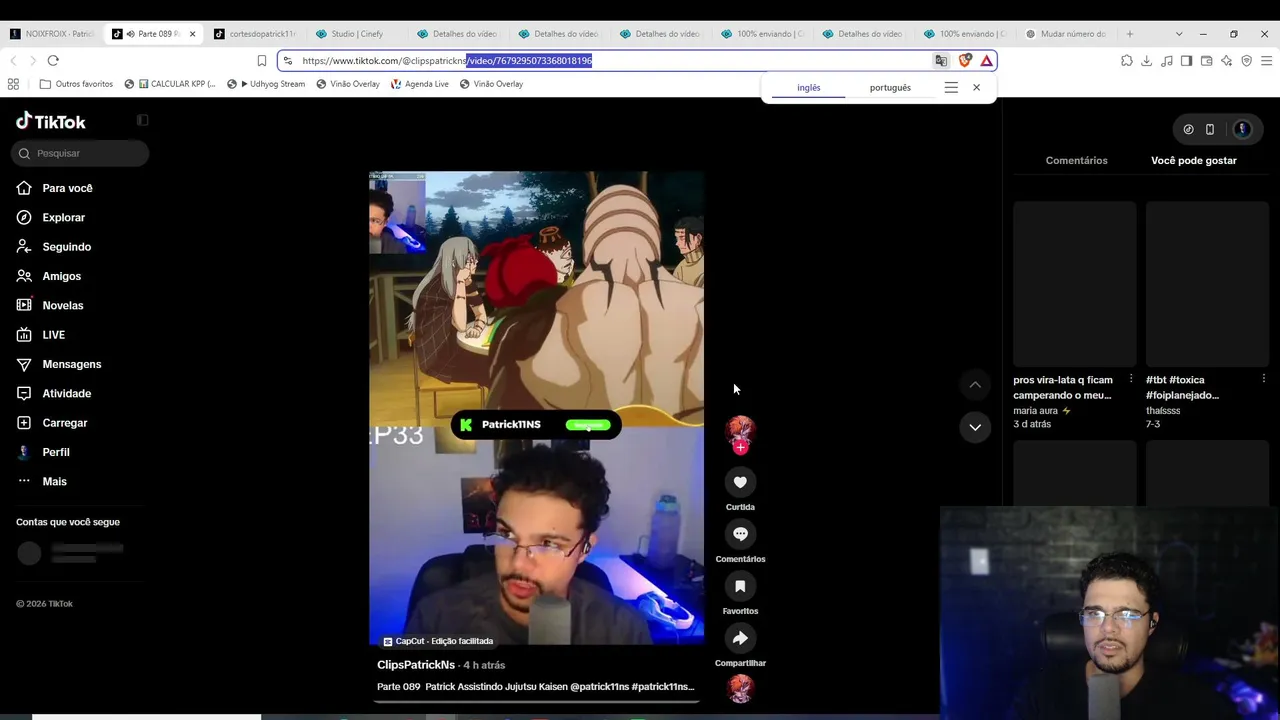Switch to Você pode gostar tab

pyautogui.click(x=1194, y=160)
